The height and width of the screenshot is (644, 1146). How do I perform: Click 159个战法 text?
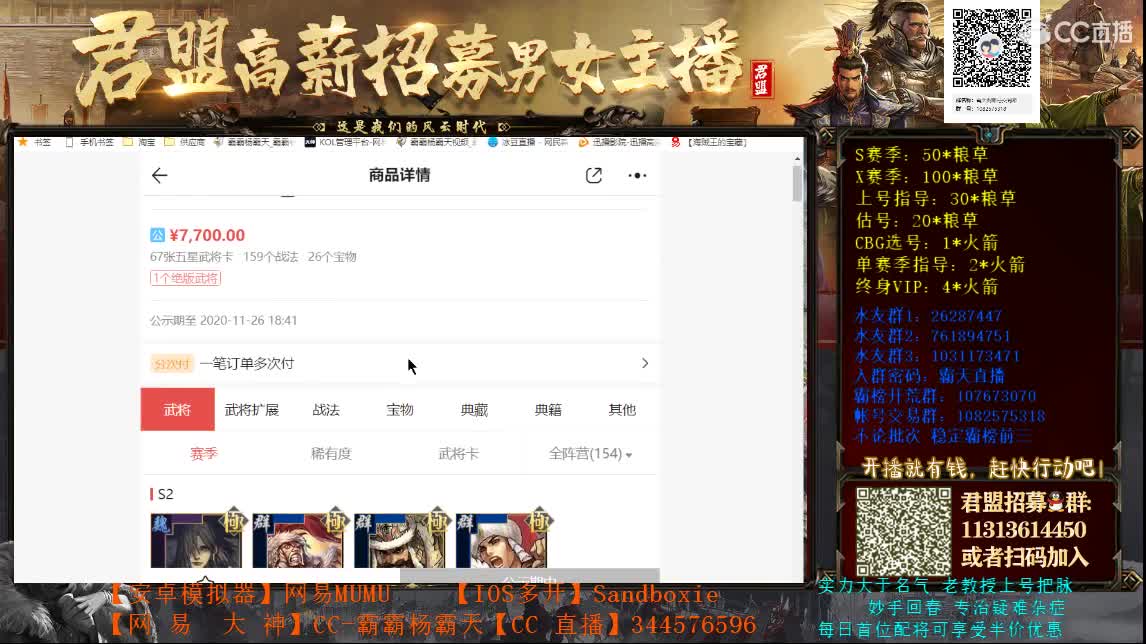click(x=270, y=257)
